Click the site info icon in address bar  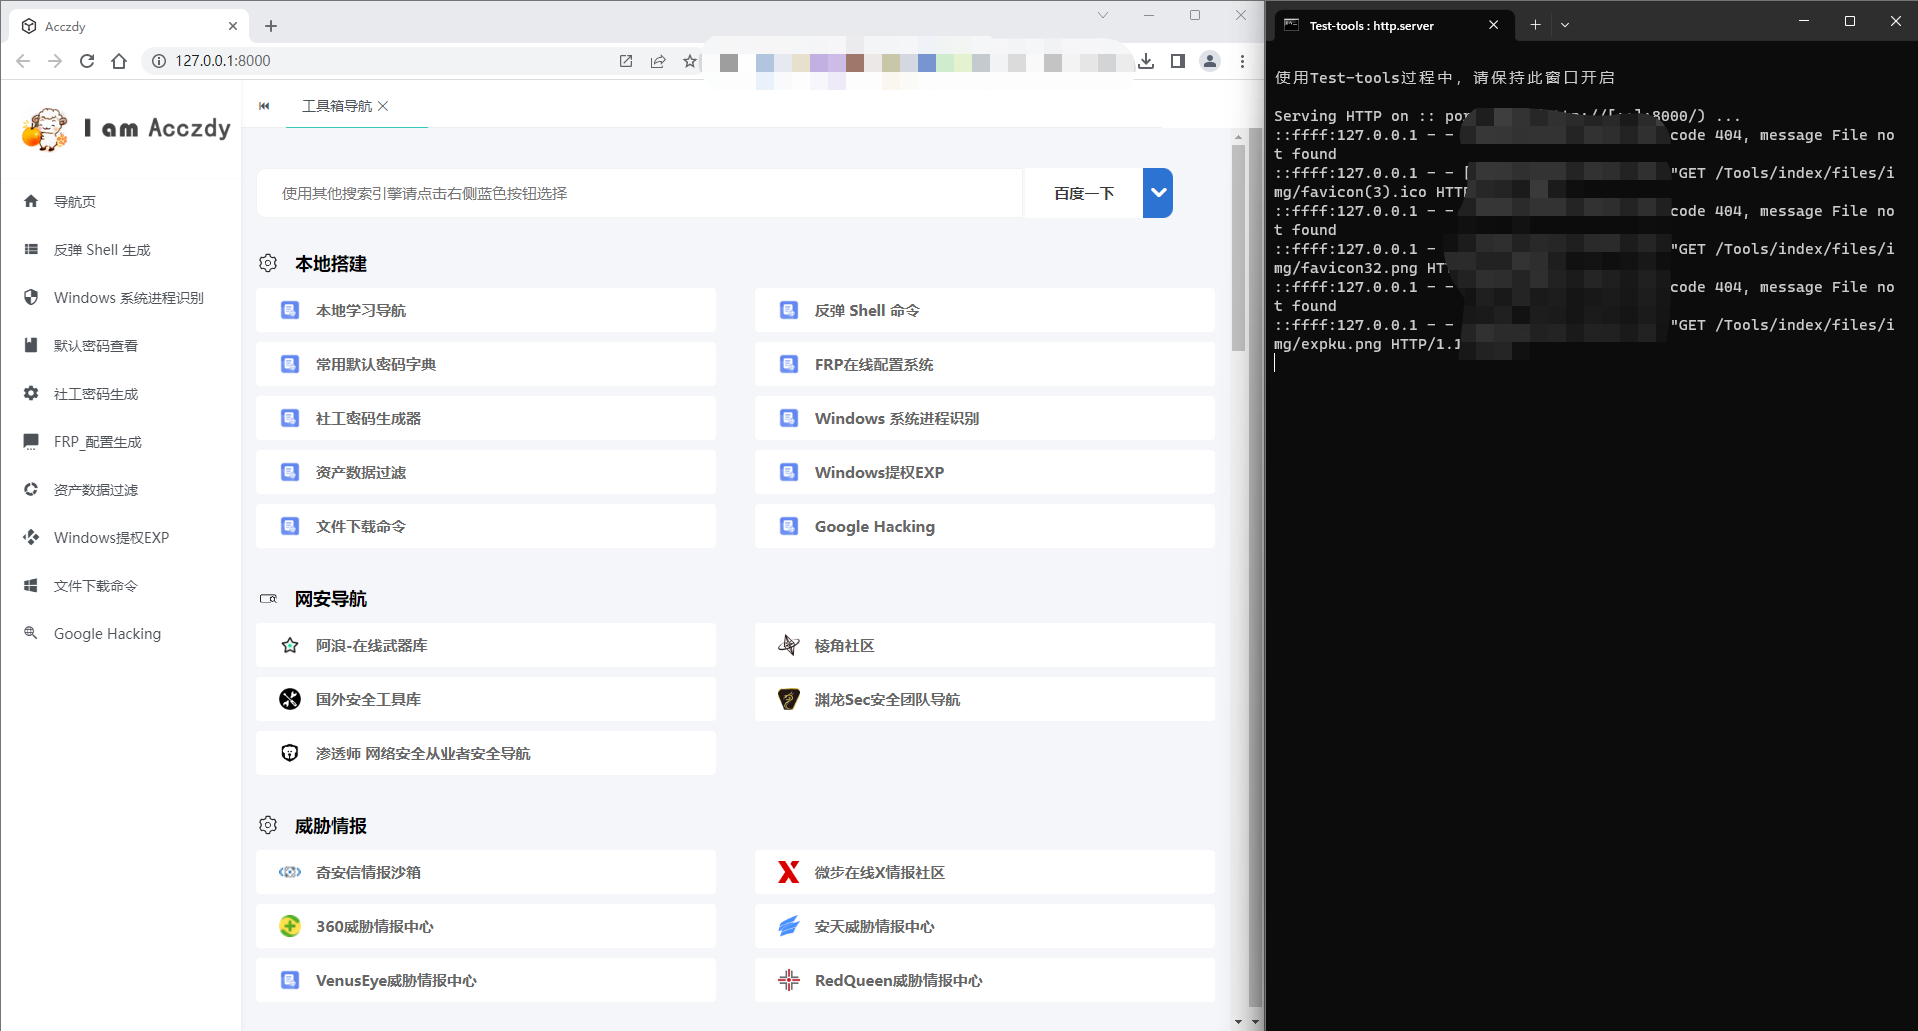pyautogui.click(x=158, y=61)
